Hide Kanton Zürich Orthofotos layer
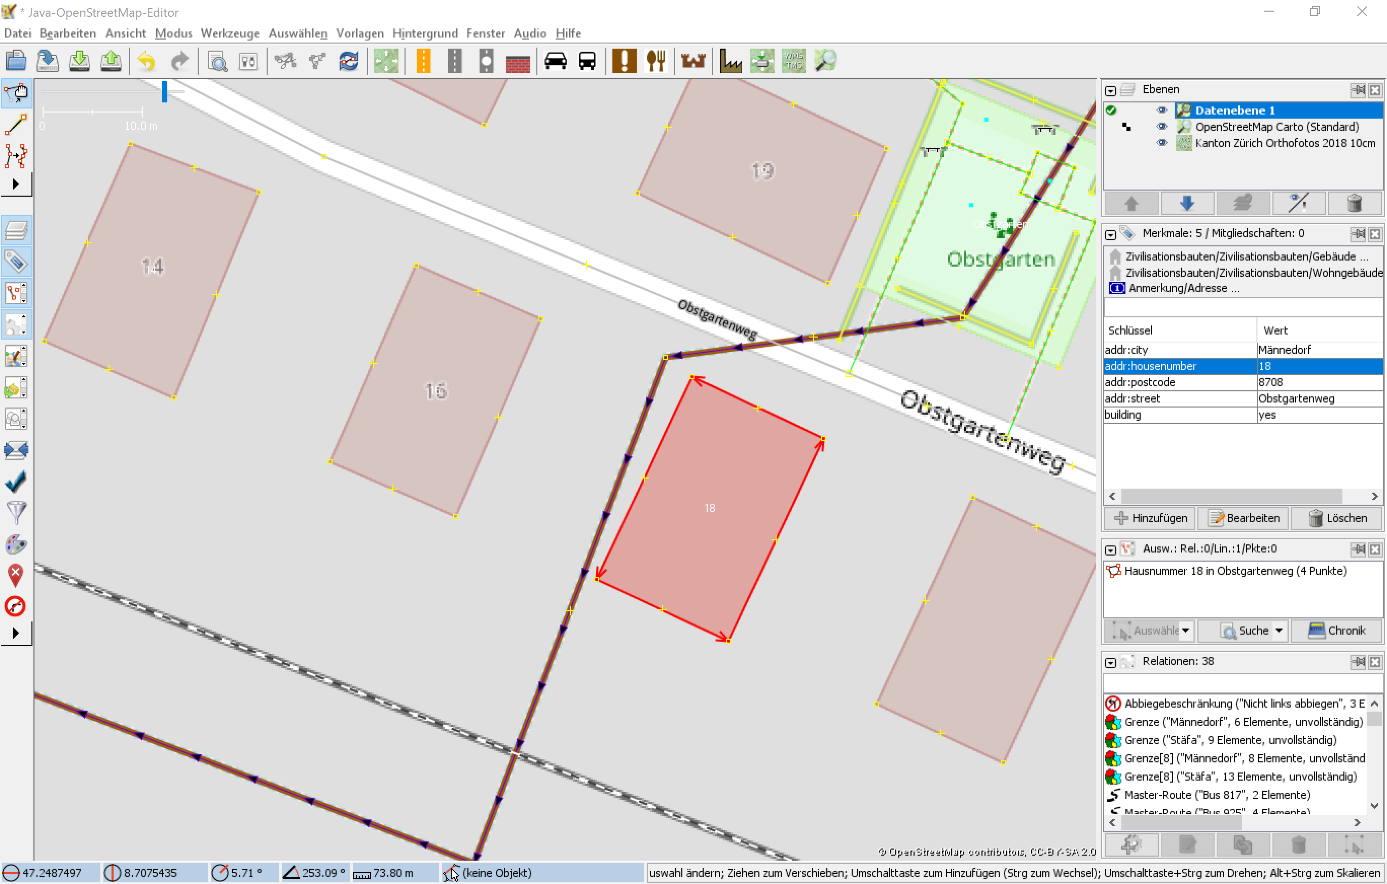This screenshot has width=1387, height=884. click(x=1162, y=143)
